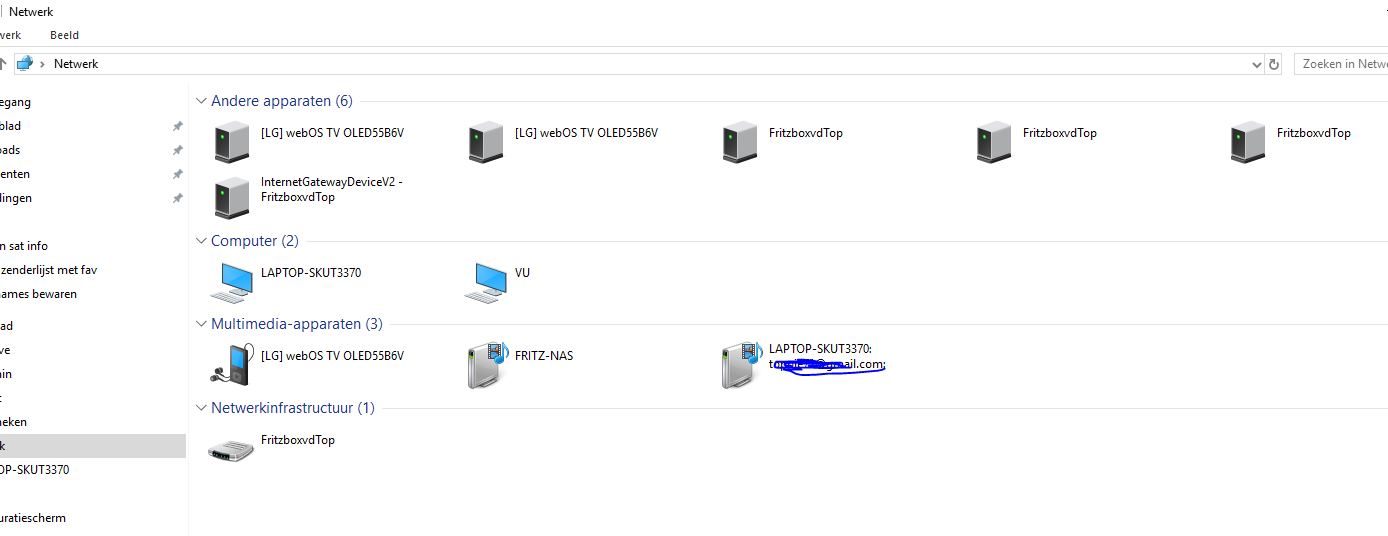Image resolution: width=1388 pixels, height=536 pixels.
Task: Open the address bar history dropdown
Action: coord(1257,64)
